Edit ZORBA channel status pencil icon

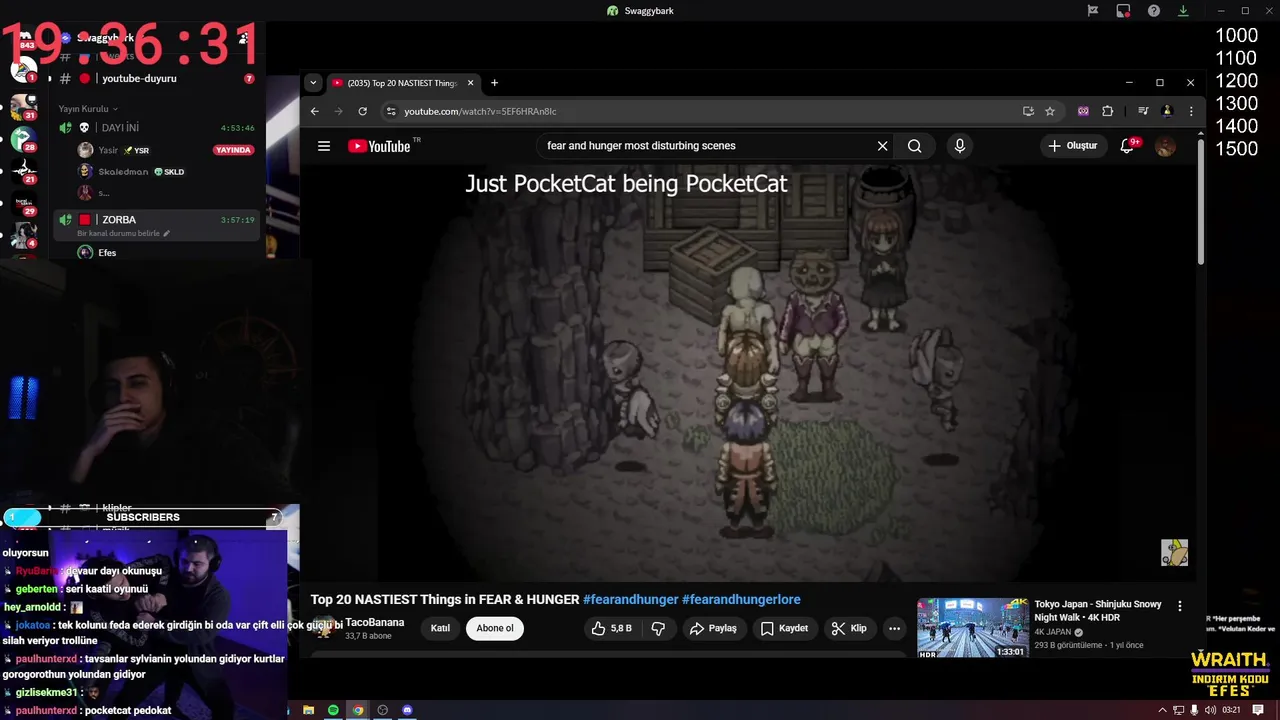[167, 233]
